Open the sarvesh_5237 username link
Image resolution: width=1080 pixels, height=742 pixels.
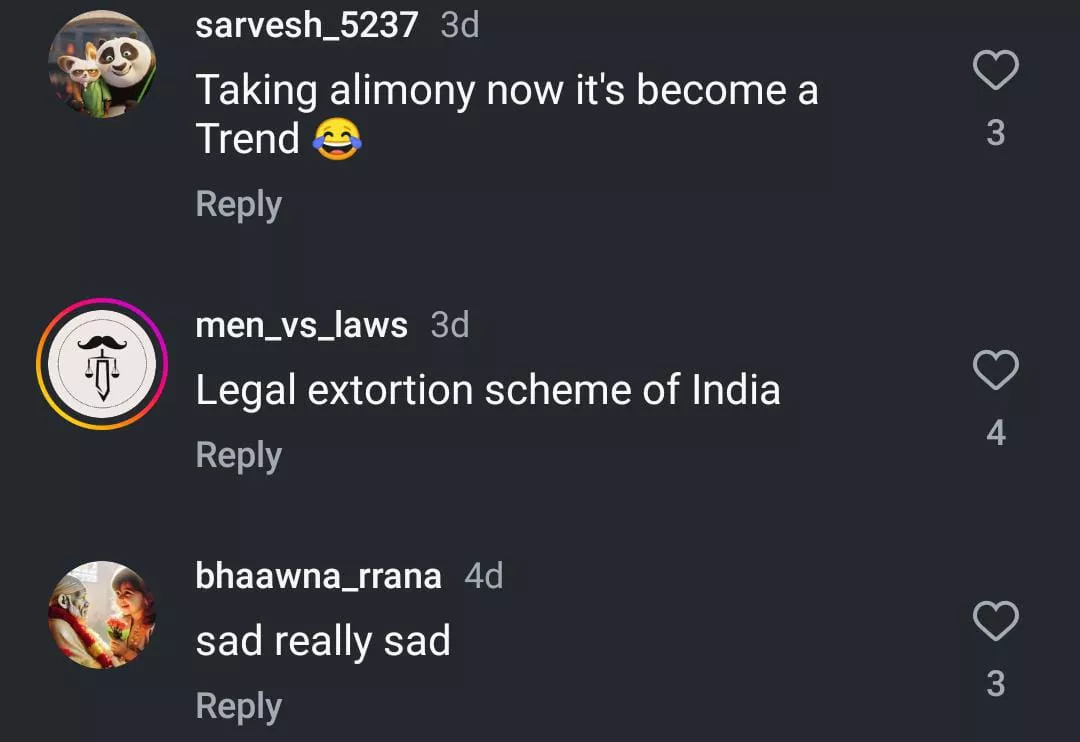(306, 25)
